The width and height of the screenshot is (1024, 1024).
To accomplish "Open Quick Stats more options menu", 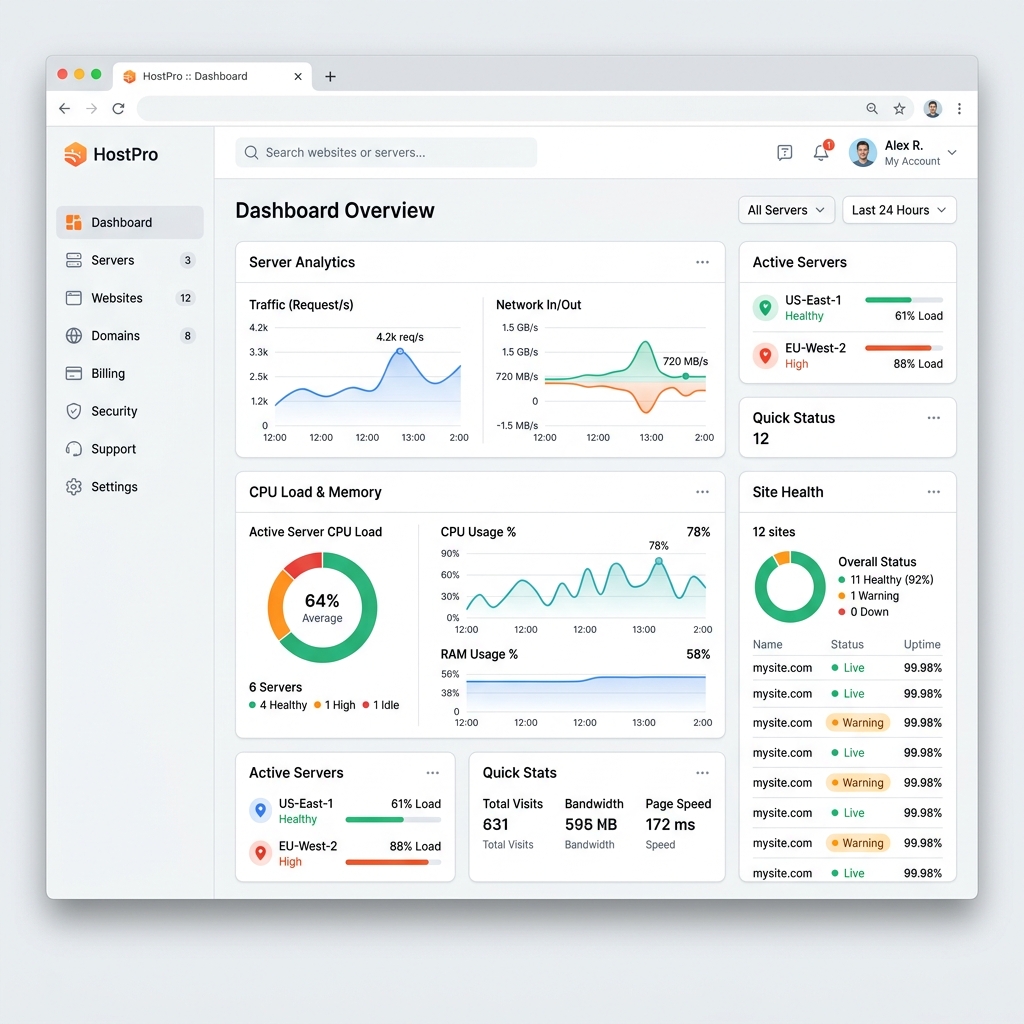I will click(702, 773).
